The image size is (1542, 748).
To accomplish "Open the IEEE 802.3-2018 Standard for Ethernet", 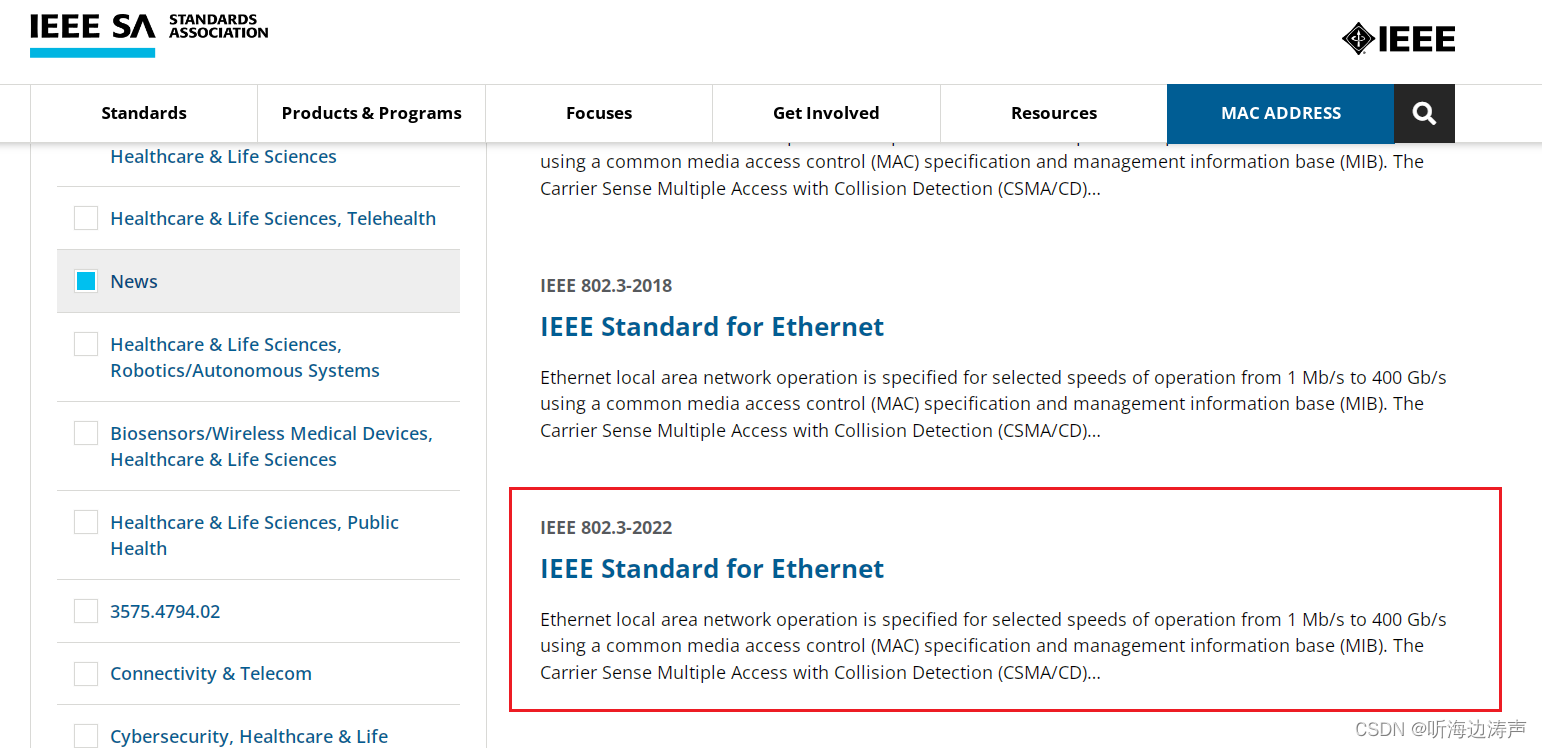I will [711, 326].
